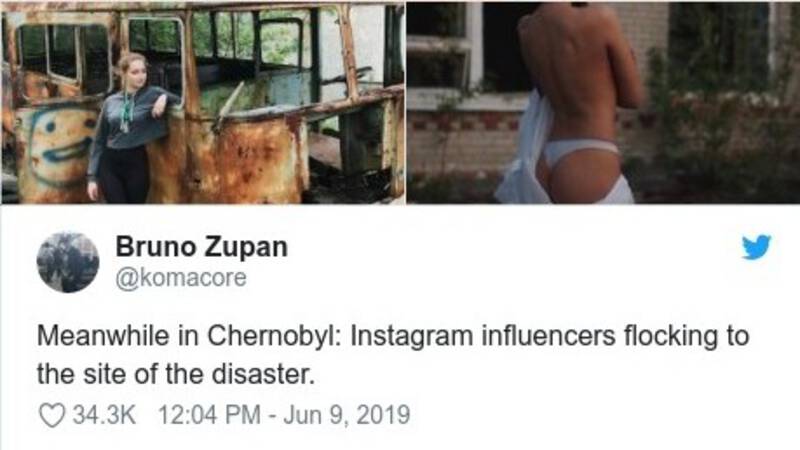The image size is (800, 450).
Task: Click 'the site of the disaster' line
Action: tap(175, 375)
